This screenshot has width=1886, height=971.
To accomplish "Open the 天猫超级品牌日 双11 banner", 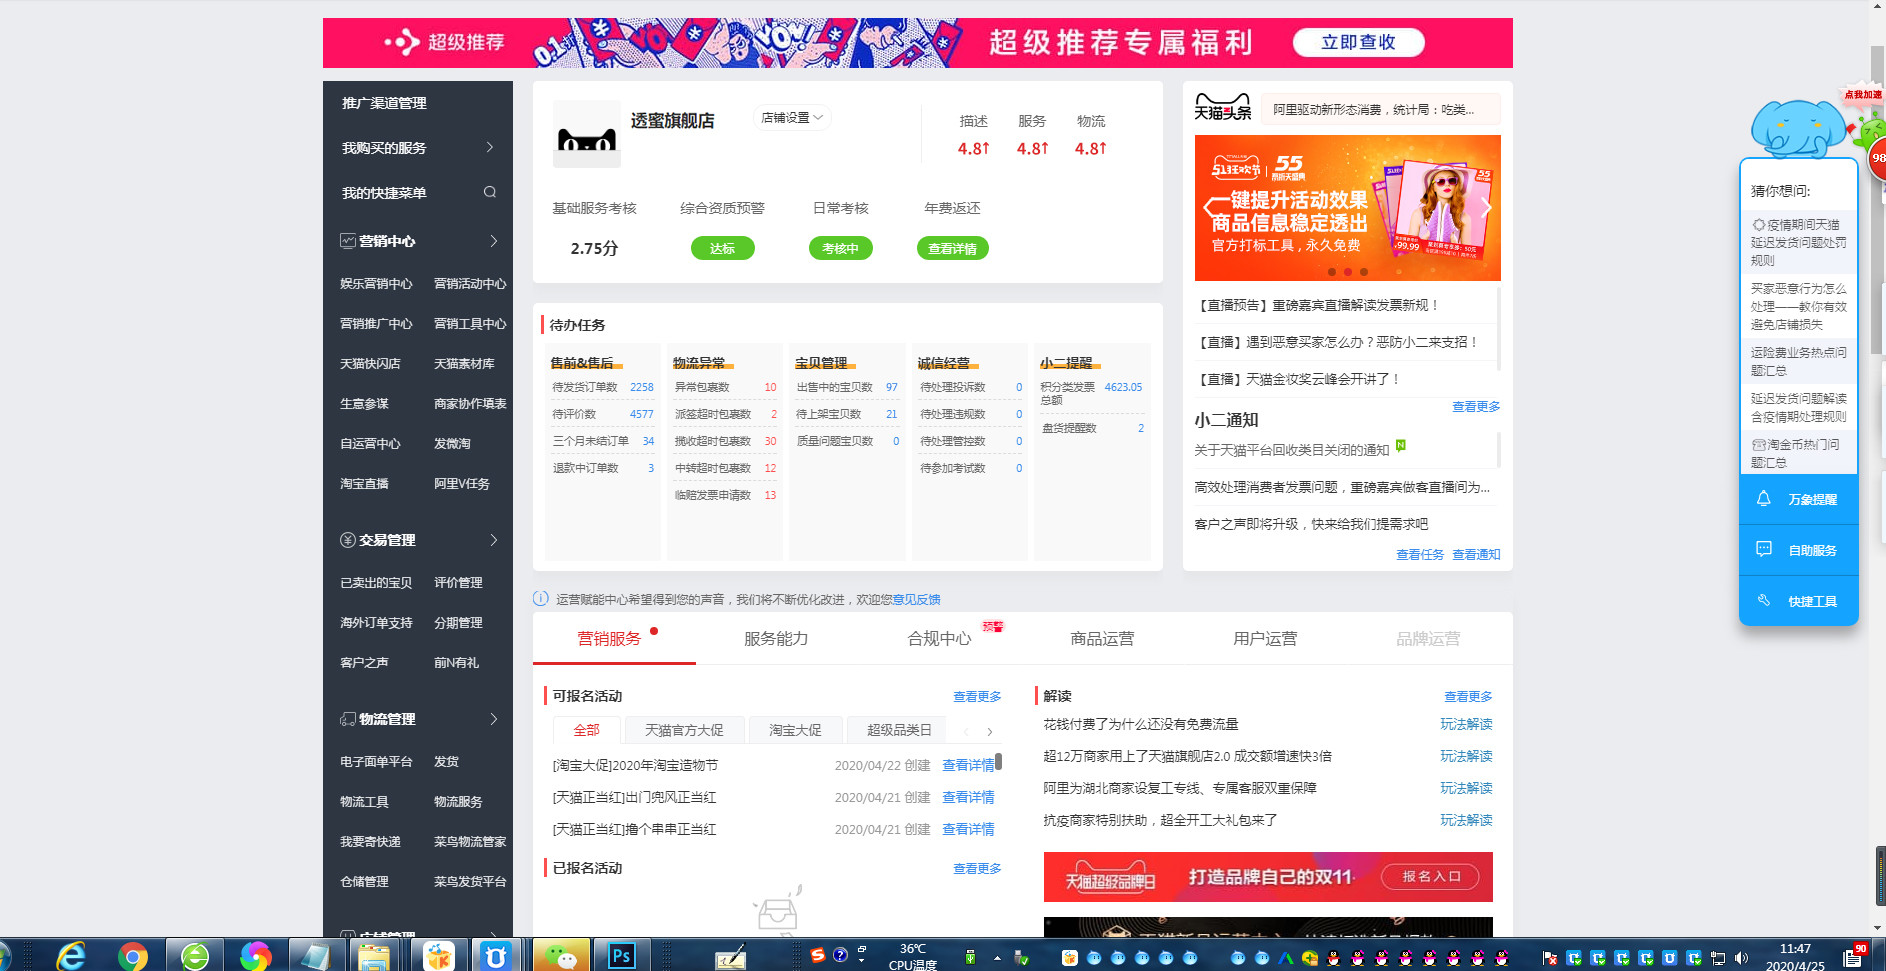I will 1268,877.
